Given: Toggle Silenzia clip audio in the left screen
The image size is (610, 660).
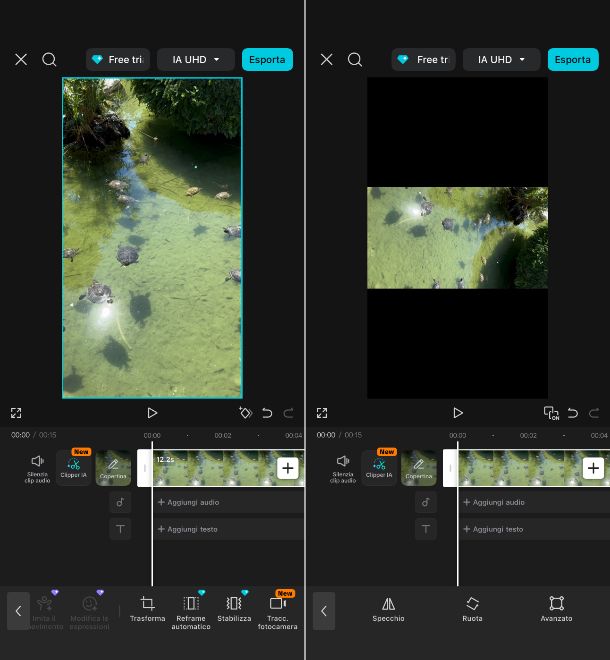Looking at the screenshot, I should (38, 467).
